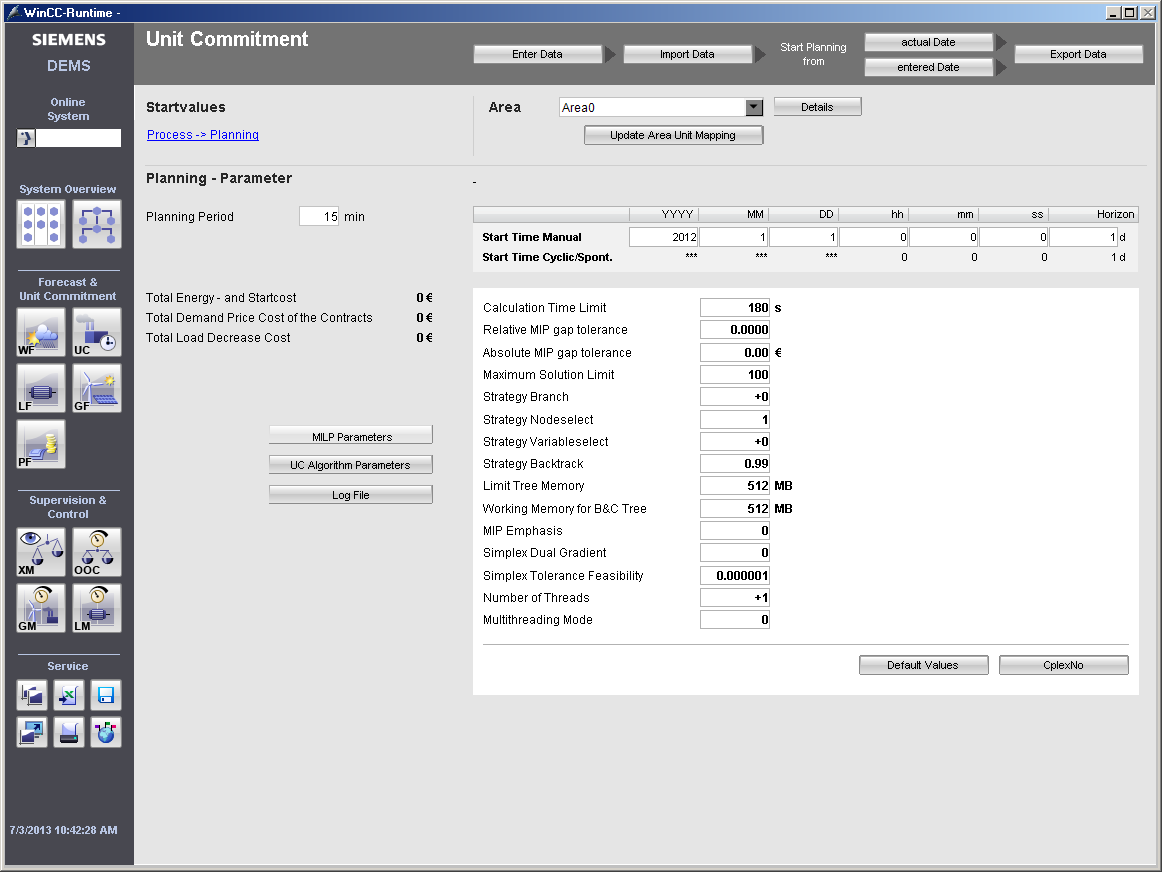Open the LM load management icon
This screenshot has height=872, width=1162.
[97, 608]
